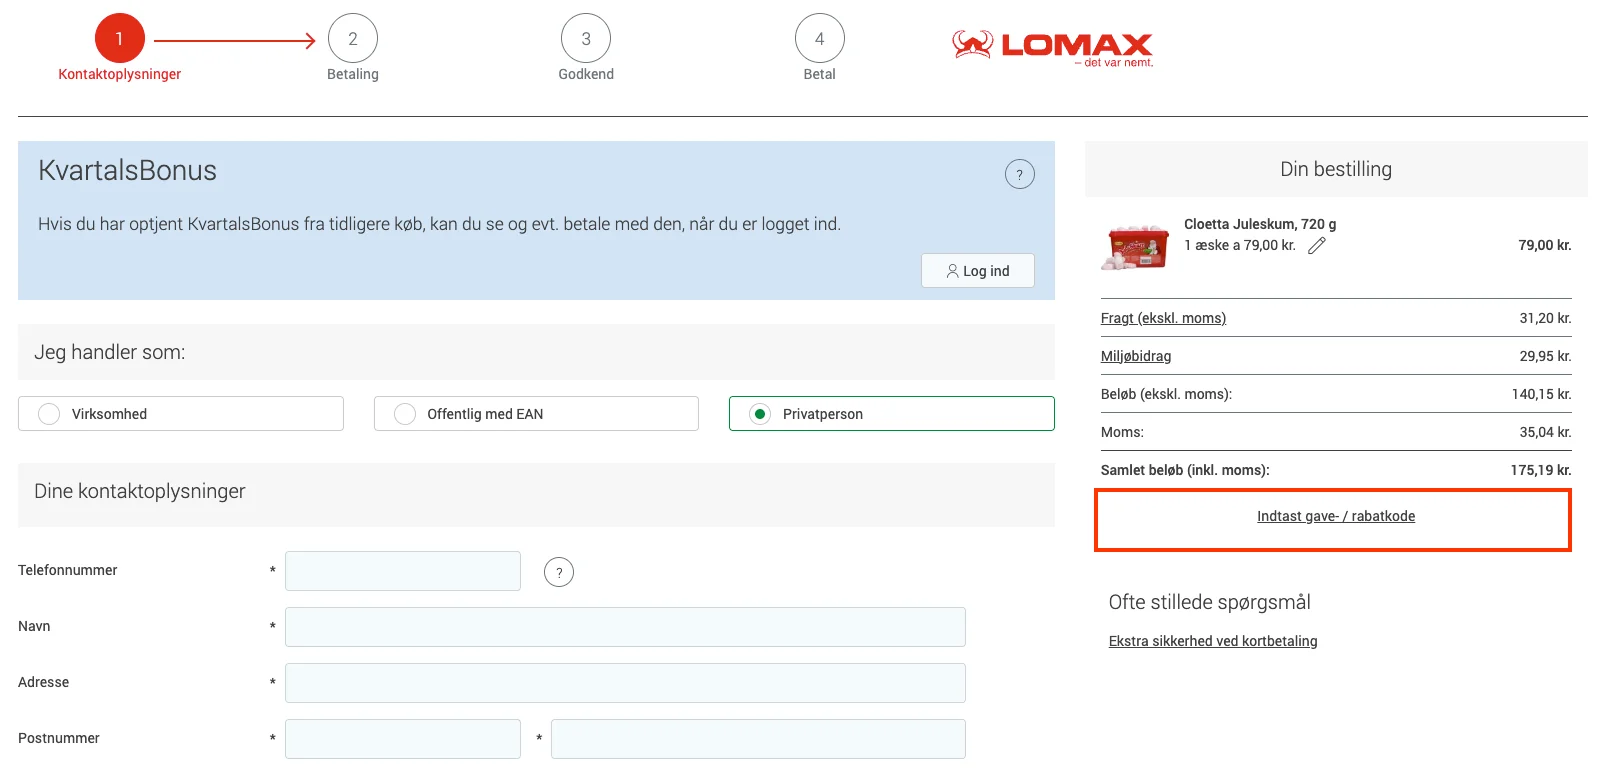Focus the Telefonnummer input field
The height and width of the screenshot is (768, 1621).
[x=403, y=571]
